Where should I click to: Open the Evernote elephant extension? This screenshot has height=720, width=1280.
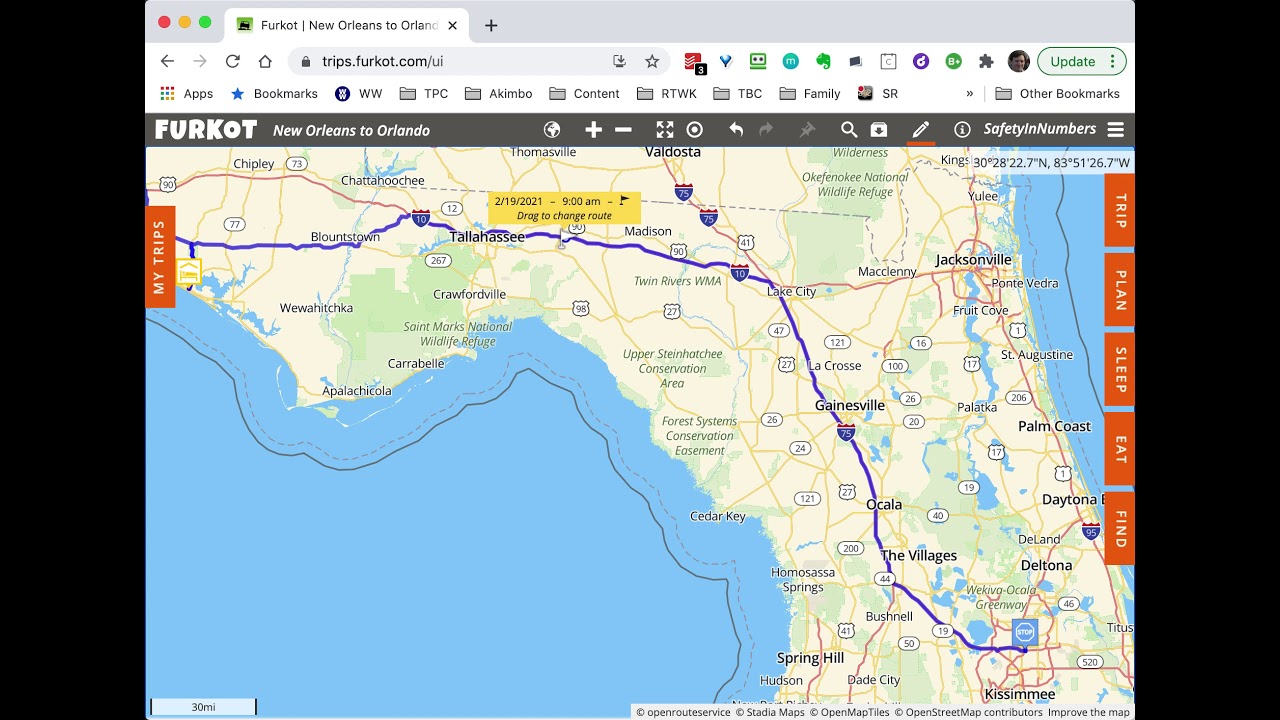click(824, 61)
